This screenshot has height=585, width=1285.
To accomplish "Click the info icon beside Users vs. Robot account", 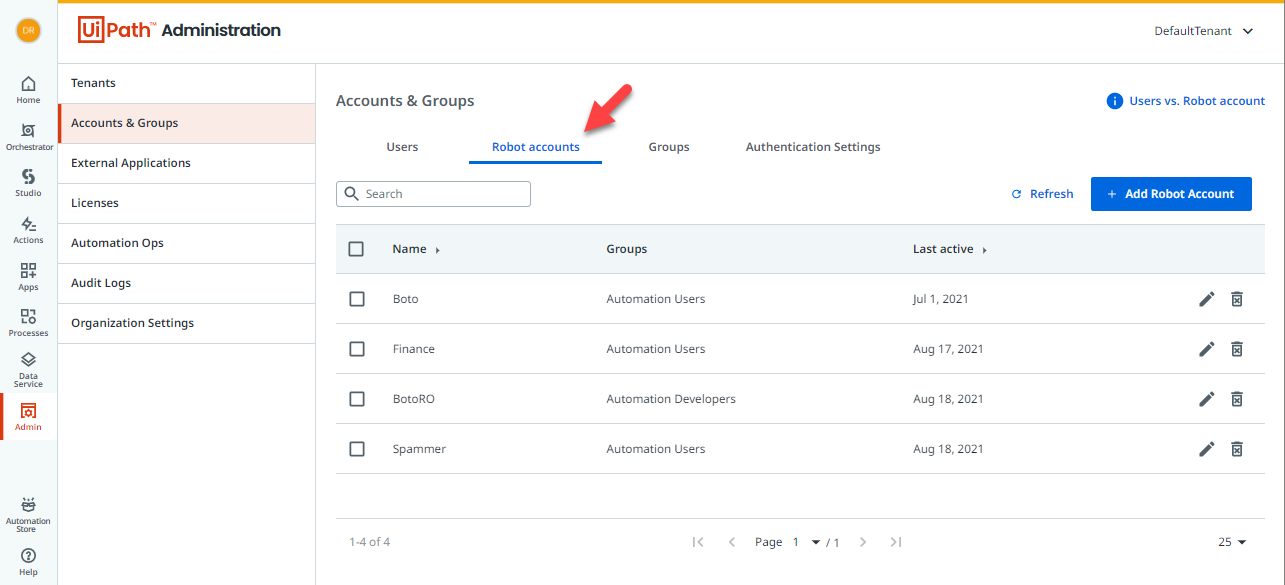I will tap(1114, 101).
